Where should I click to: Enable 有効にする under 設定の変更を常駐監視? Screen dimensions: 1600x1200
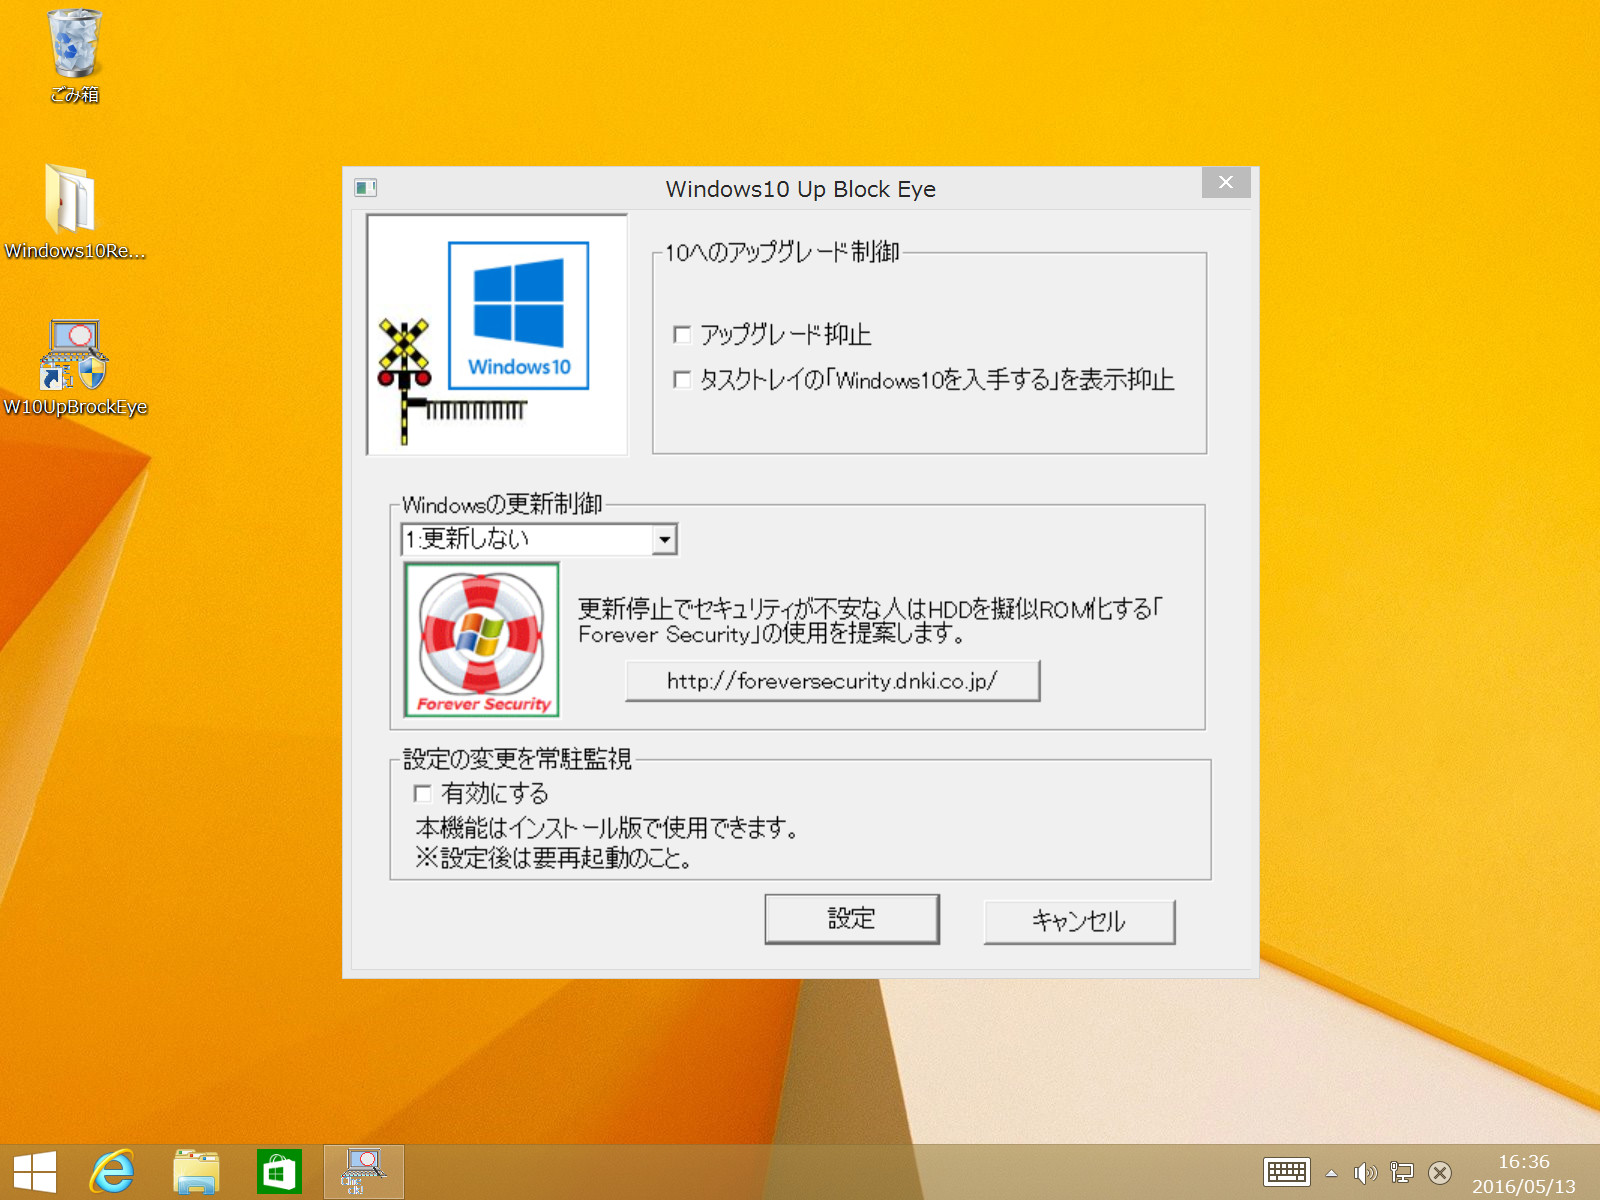click(424, 793)
